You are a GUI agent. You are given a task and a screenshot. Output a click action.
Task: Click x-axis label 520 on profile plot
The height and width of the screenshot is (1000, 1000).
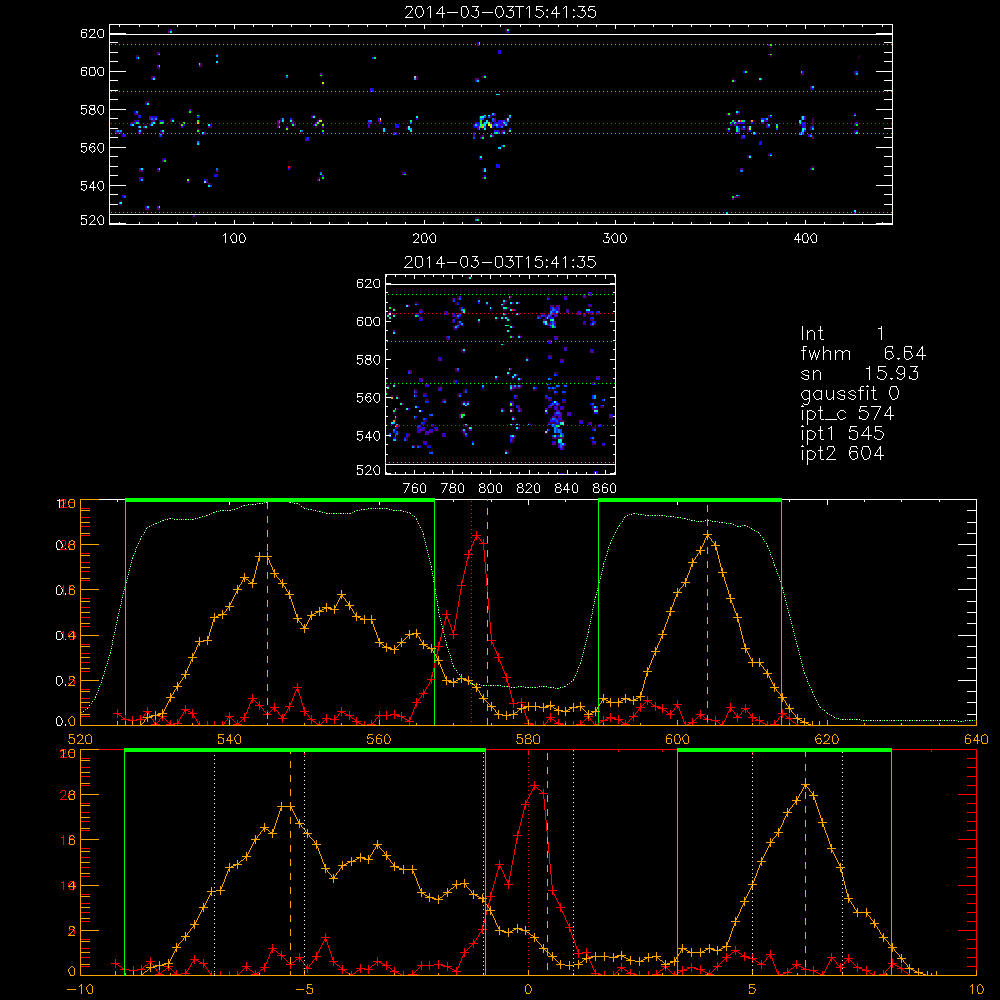[80, 740]
